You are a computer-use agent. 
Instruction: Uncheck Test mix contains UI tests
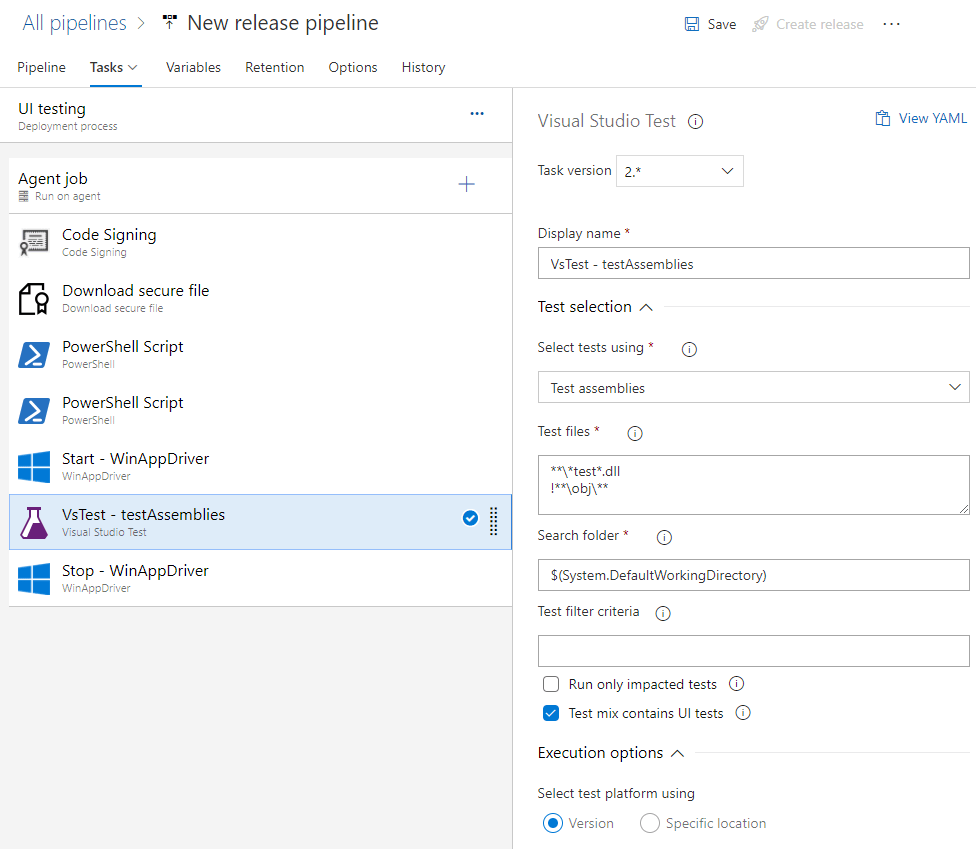(551, 713)
